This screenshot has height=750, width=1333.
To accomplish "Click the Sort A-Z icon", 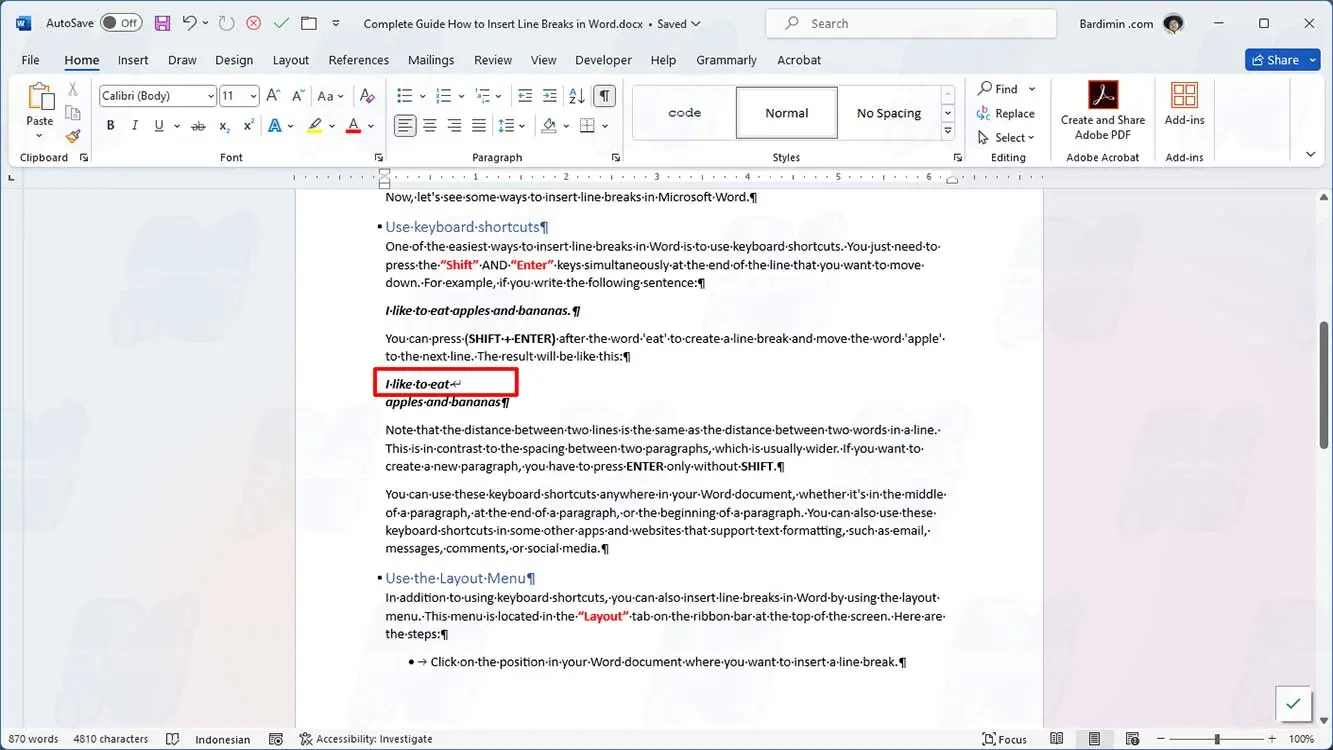I will (x=577, y=96).
